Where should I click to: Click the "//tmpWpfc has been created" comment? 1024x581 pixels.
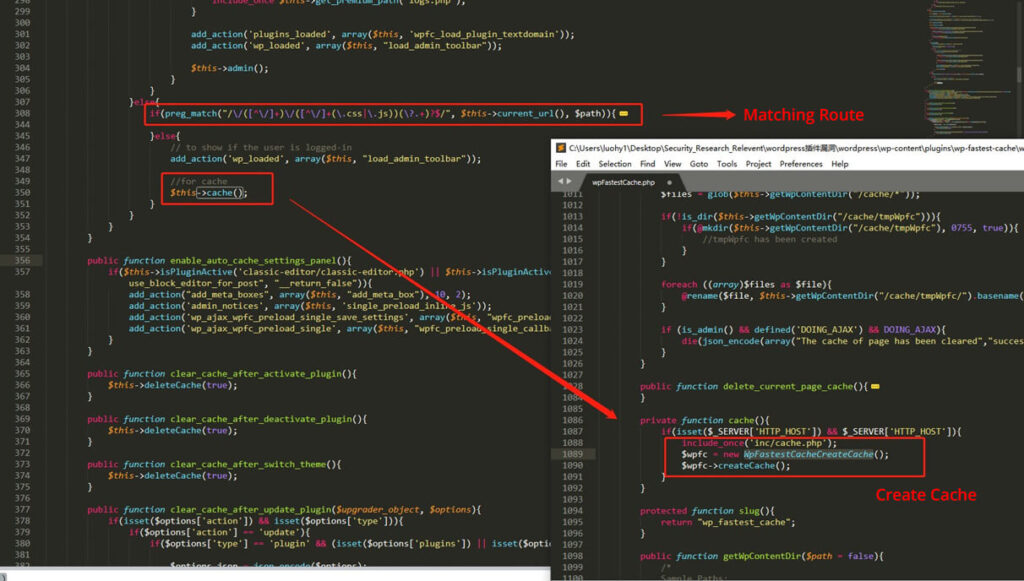click(x=770, y=240)
